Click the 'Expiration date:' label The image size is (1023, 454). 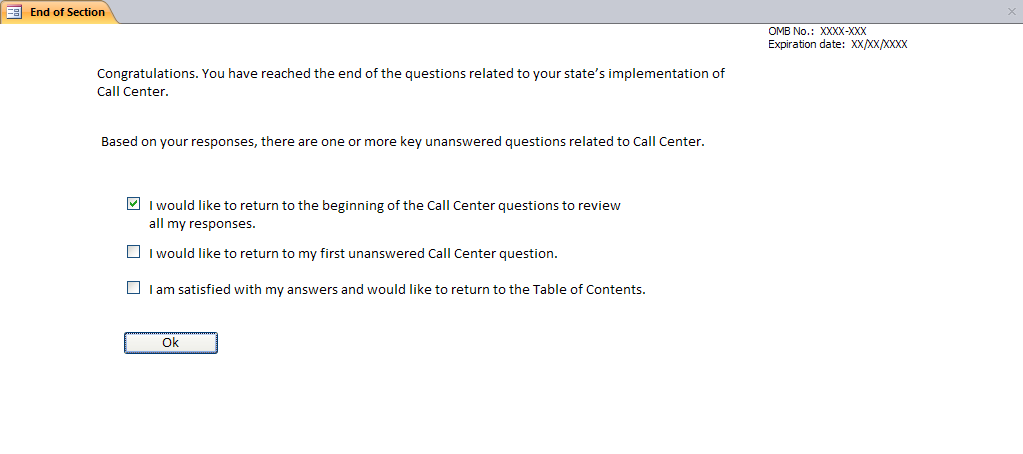[806, 44]
